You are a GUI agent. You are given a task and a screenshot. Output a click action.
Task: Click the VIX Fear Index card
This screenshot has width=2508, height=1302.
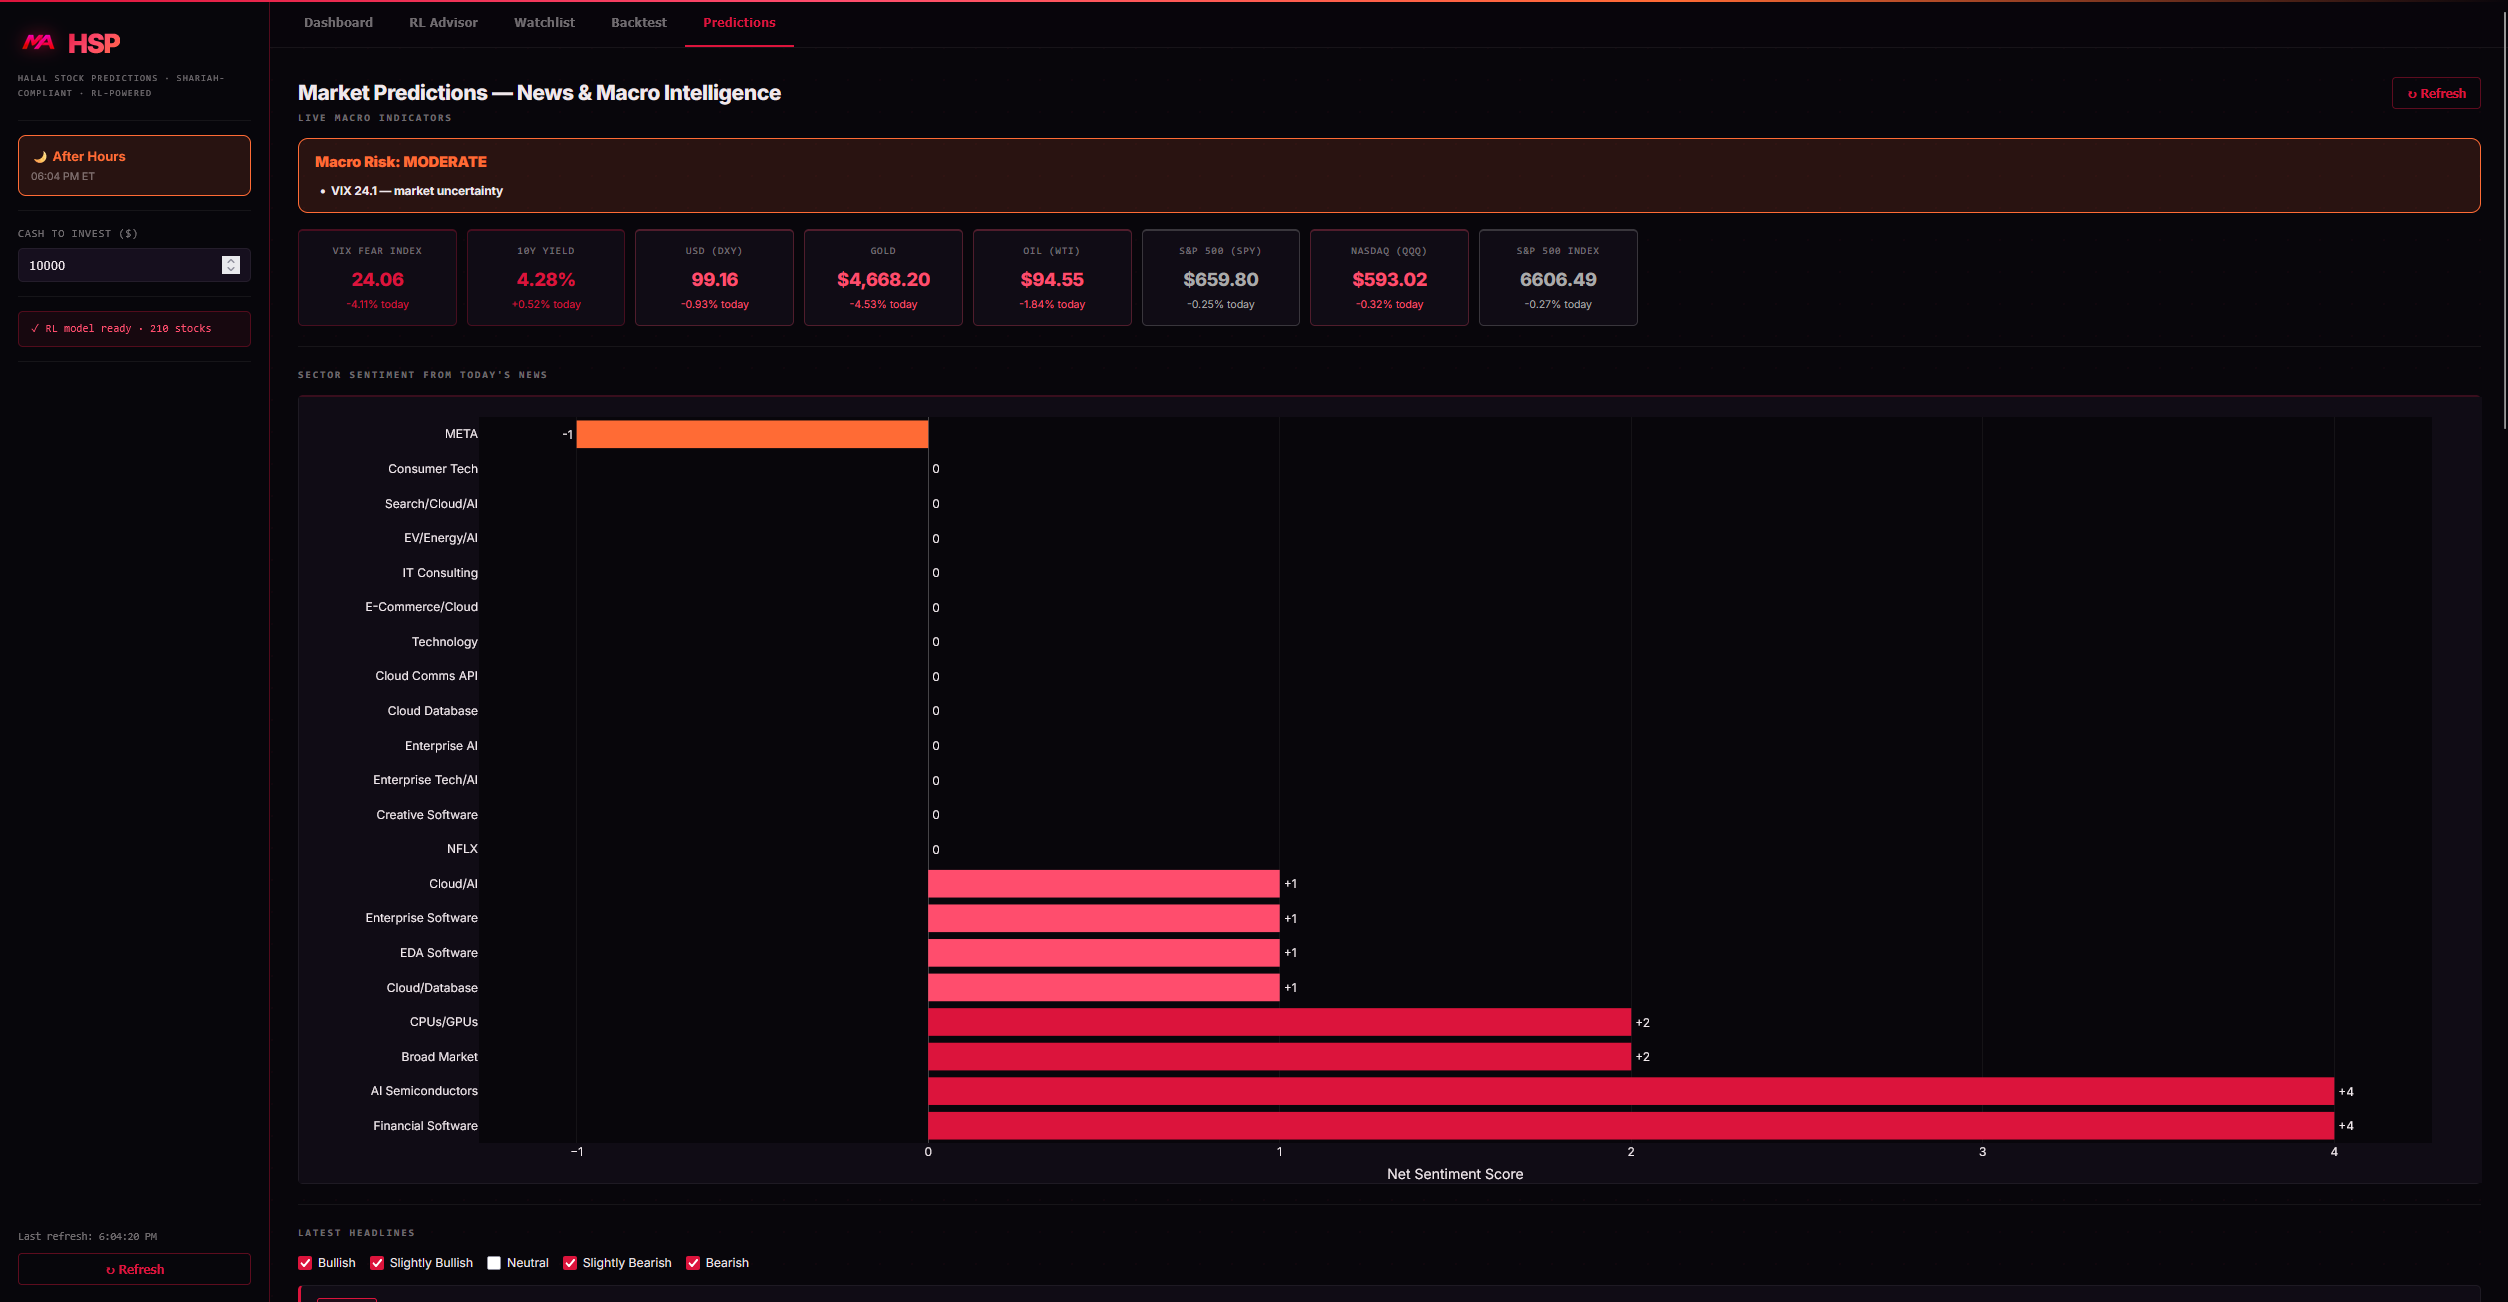pos(377,278)
